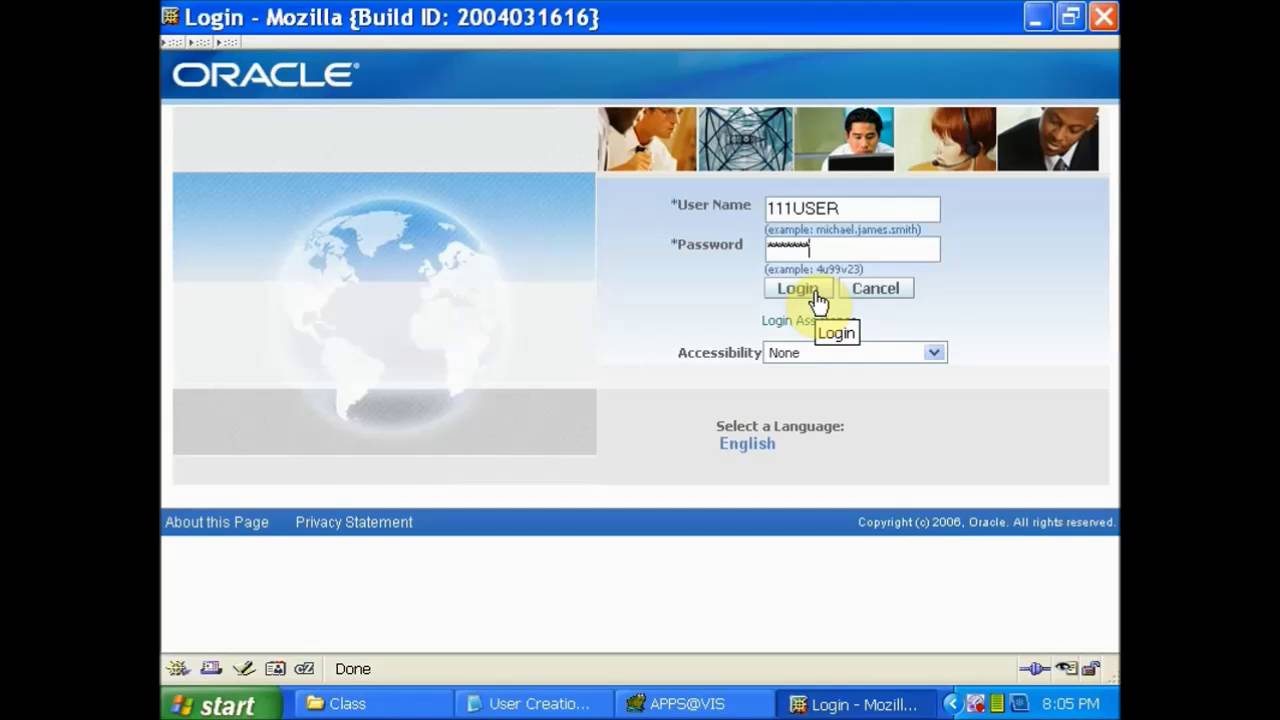Screen dimensions: 1280x720
Task: Click the Select a Language label
Action: click(x=780, y=426)
